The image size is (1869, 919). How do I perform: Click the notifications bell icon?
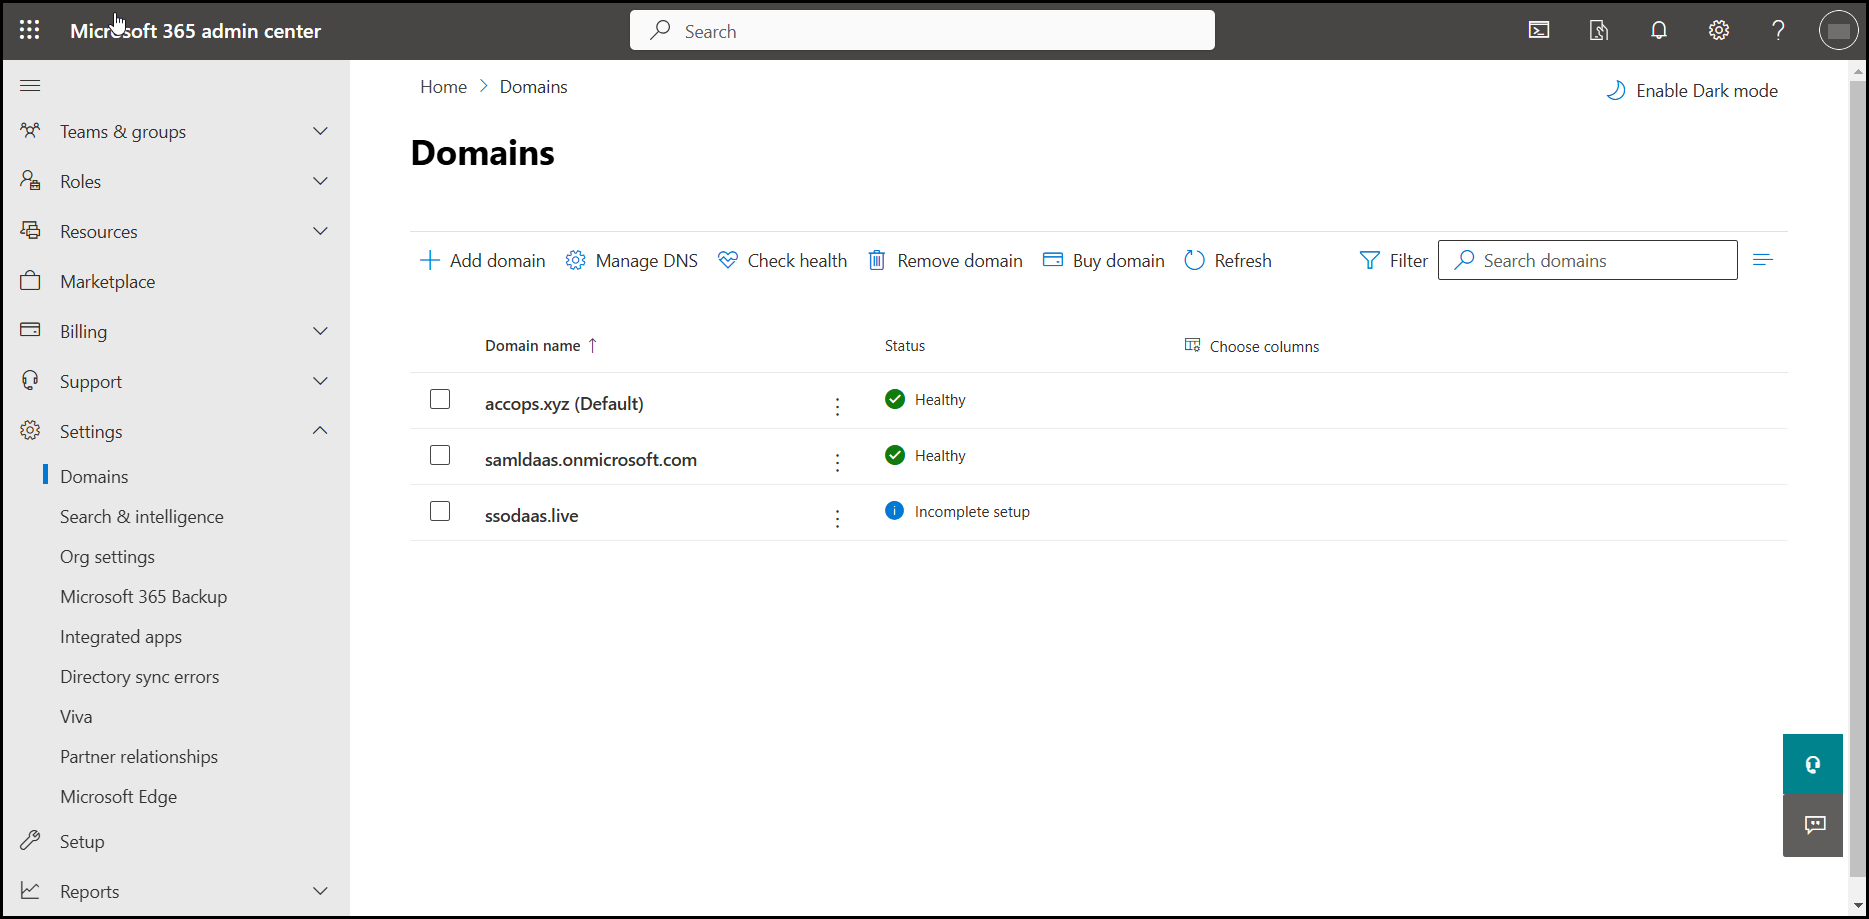tap(1659, 30)
